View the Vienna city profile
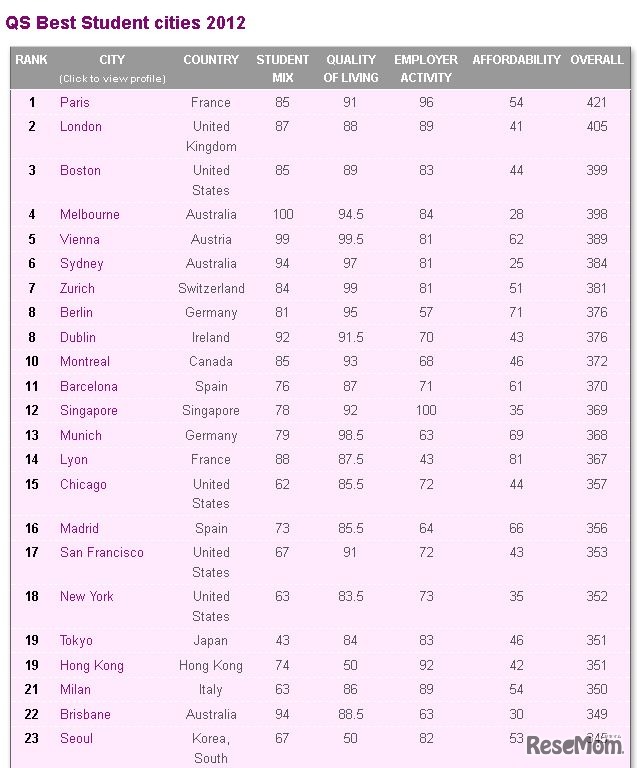 [x=80, y=239]
